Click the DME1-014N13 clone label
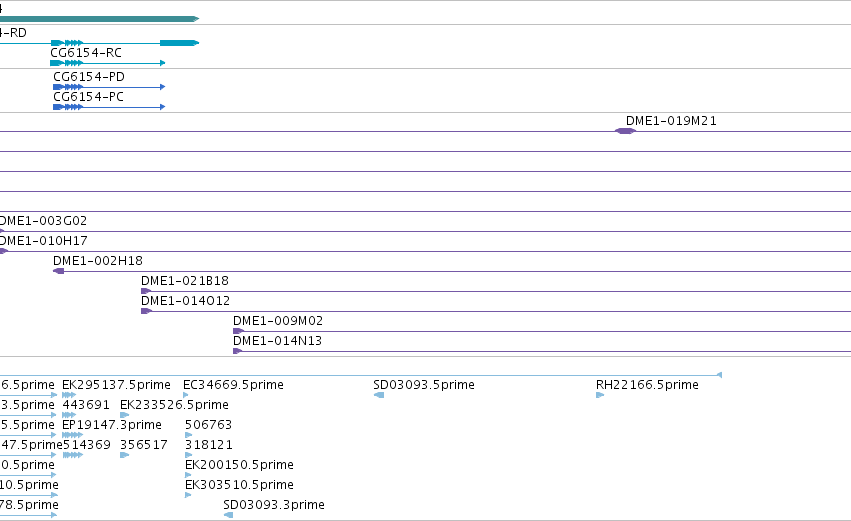The height and width of the screenshot is (521, 851). [277, 341]
